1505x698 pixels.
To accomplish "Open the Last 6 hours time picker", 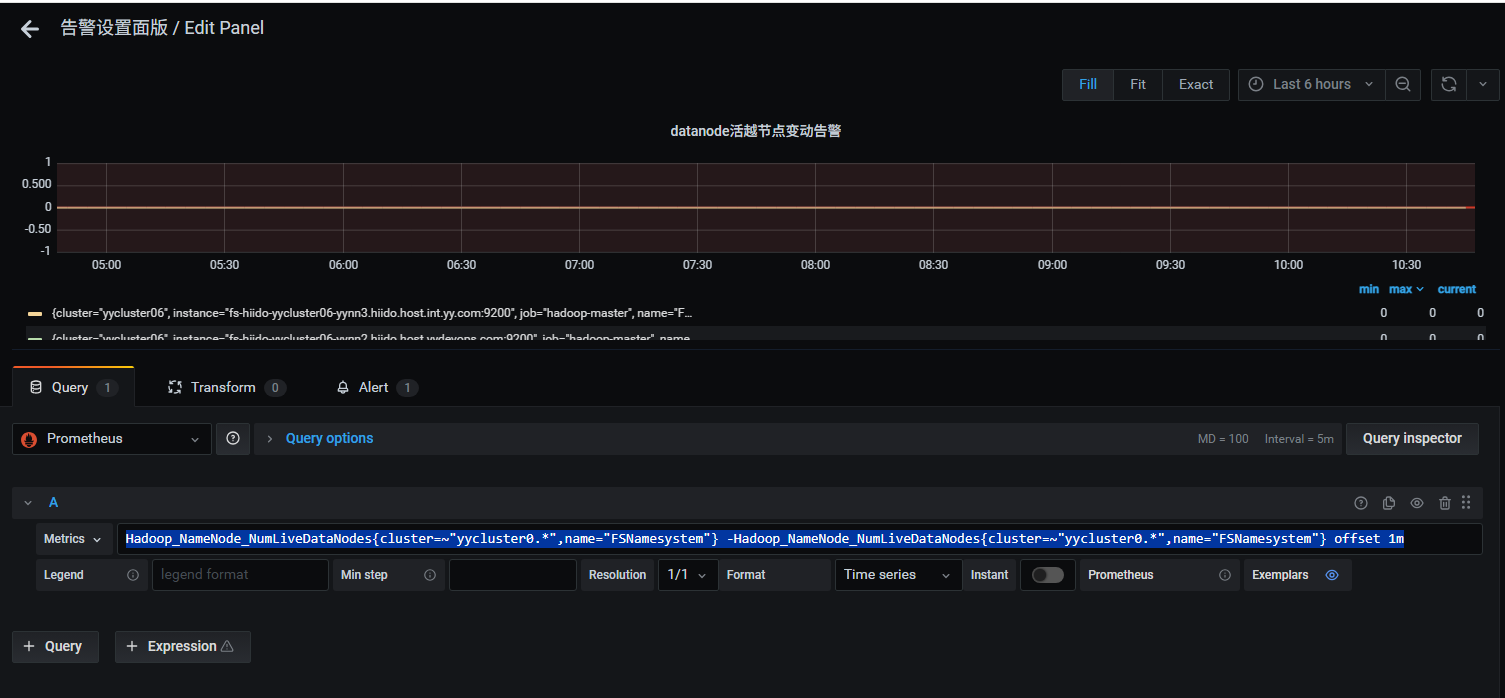I will tap(1311, 85).
